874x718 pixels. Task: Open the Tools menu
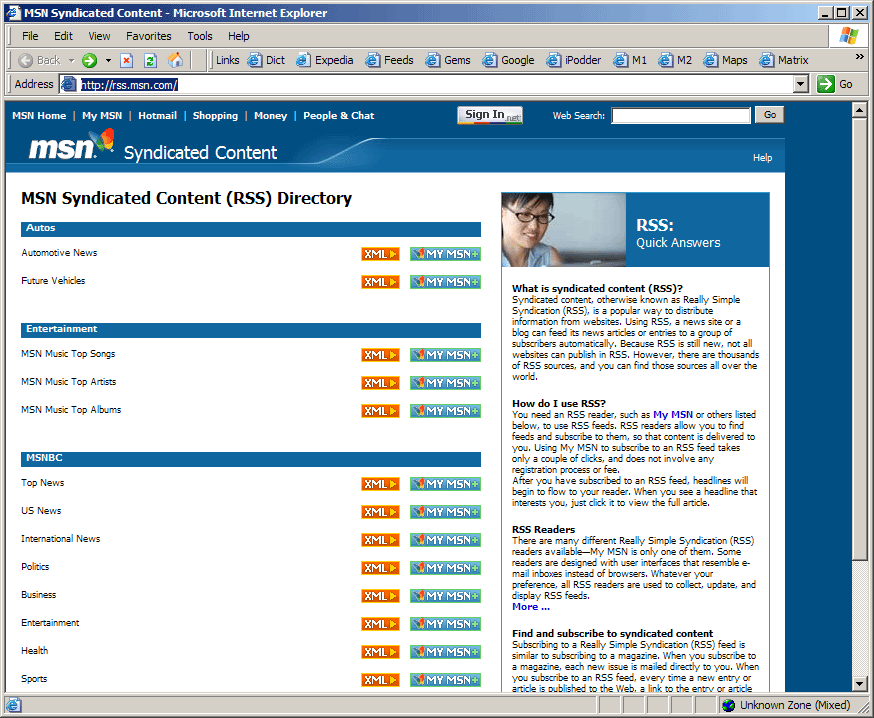point(200,36)
